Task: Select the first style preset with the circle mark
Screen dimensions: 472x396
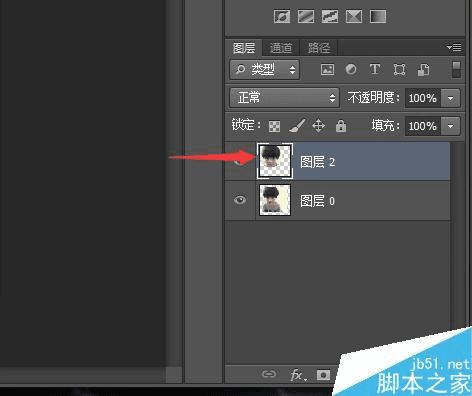Action: (x=282, y=16)
